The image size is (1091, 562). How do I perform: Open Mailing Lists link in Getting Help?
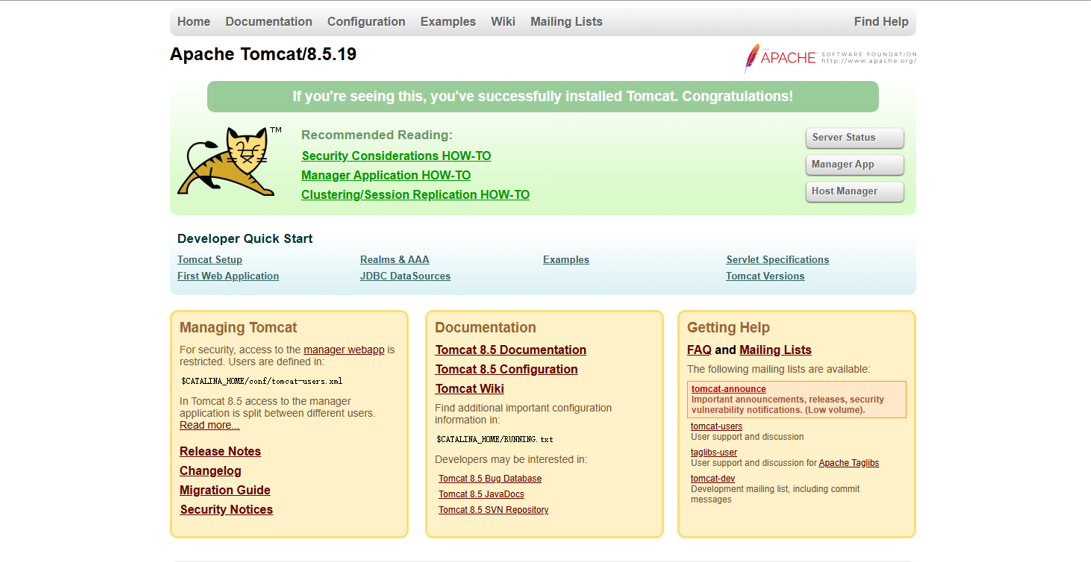(775, 350)
